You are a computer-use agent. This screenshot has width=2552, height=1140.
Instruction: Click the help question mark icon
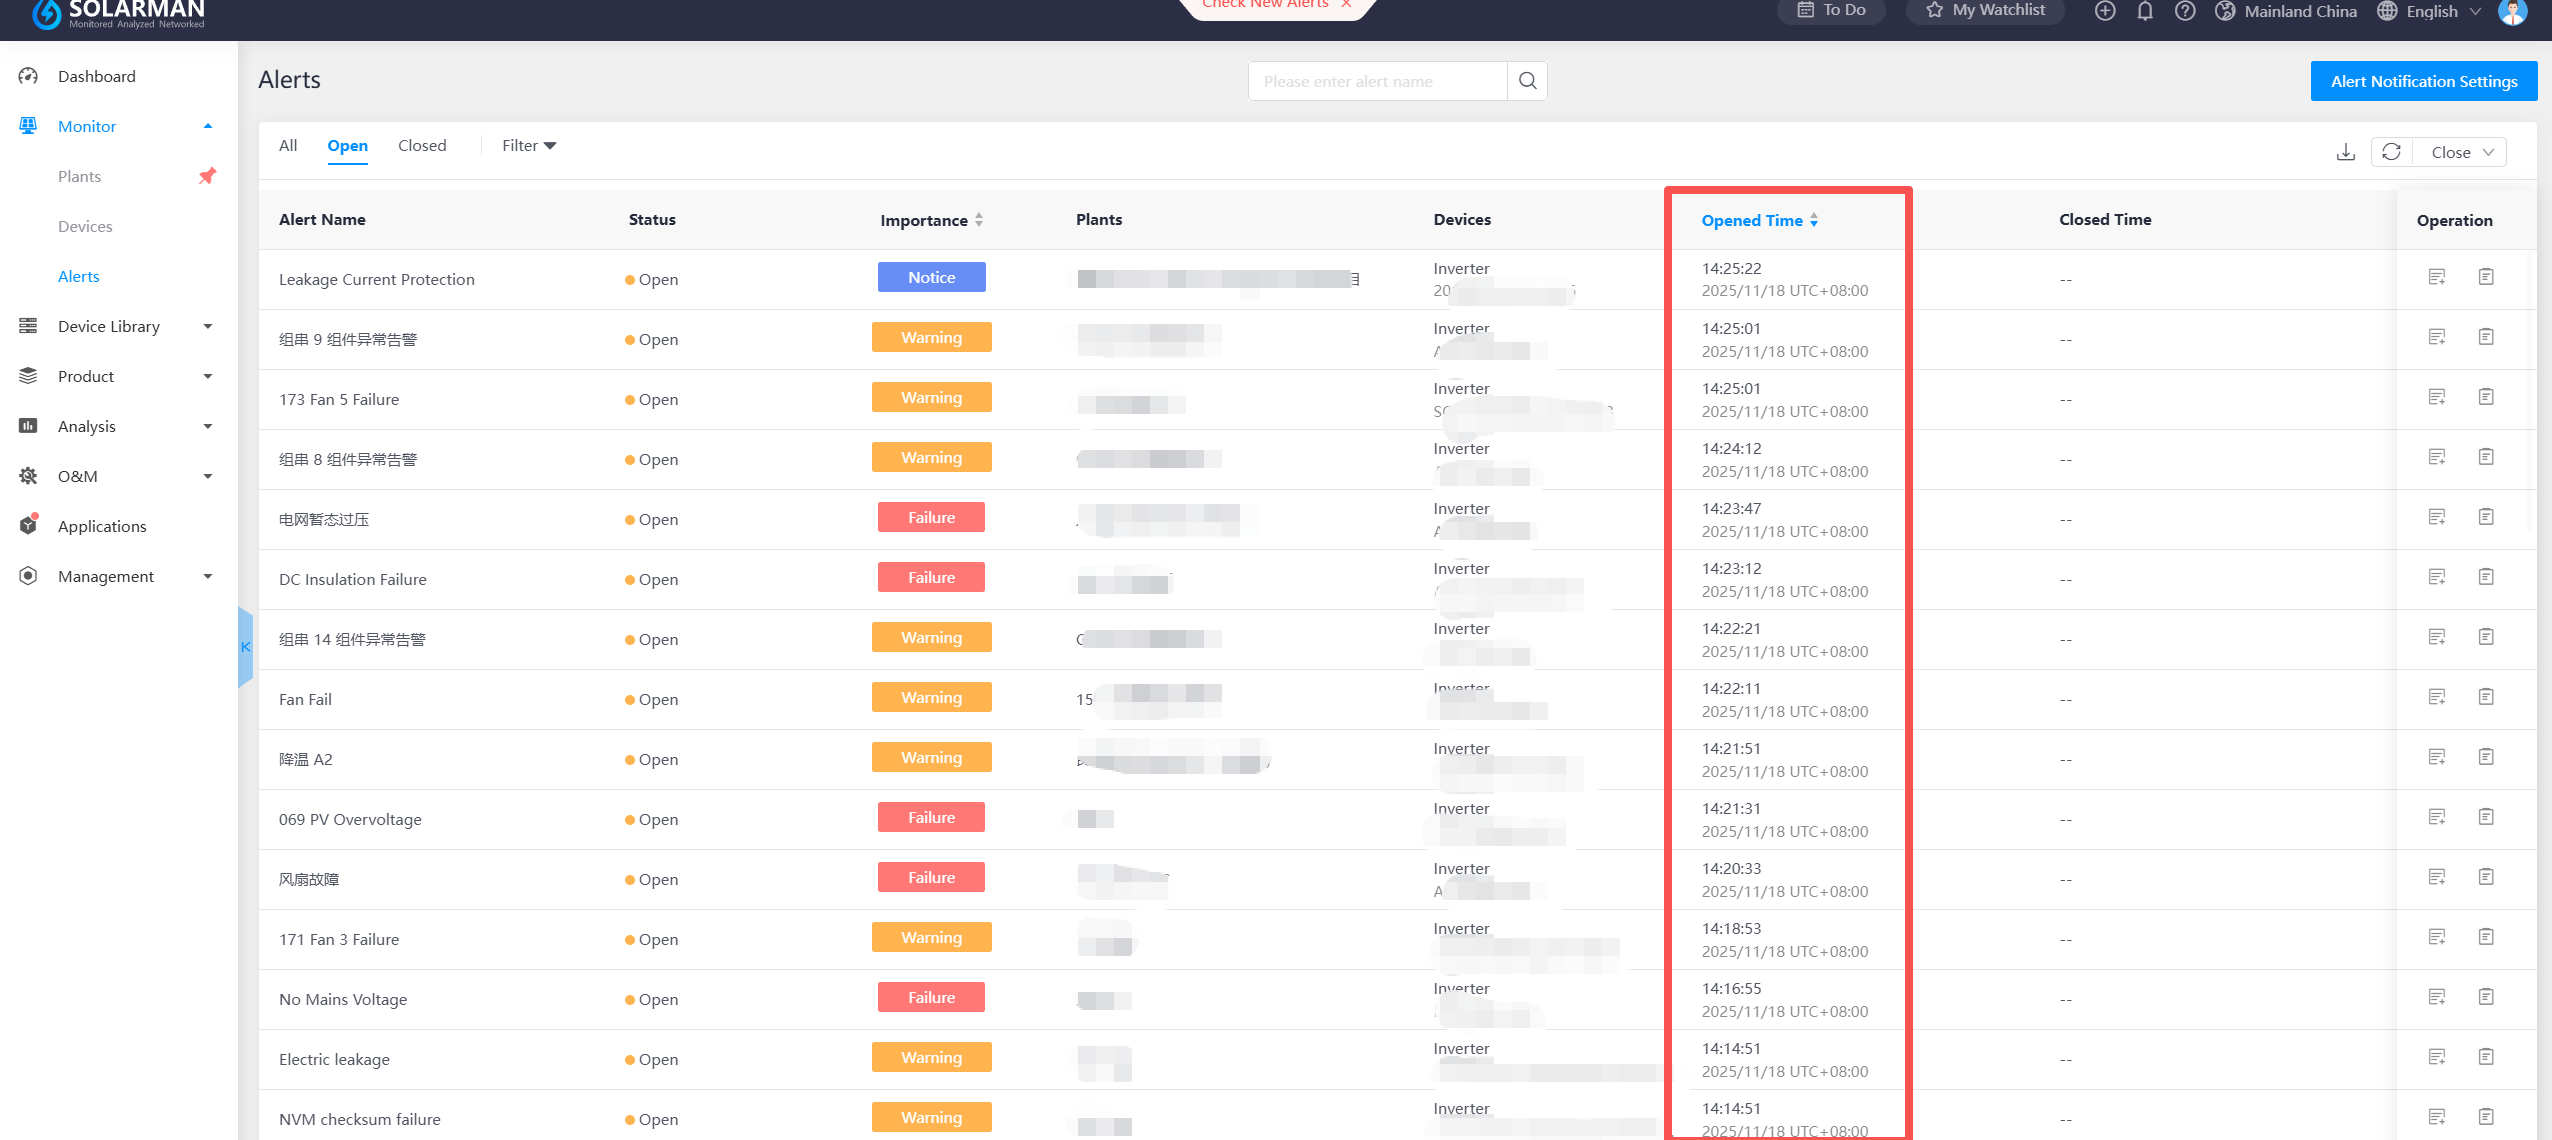(x=2185, y=11)
